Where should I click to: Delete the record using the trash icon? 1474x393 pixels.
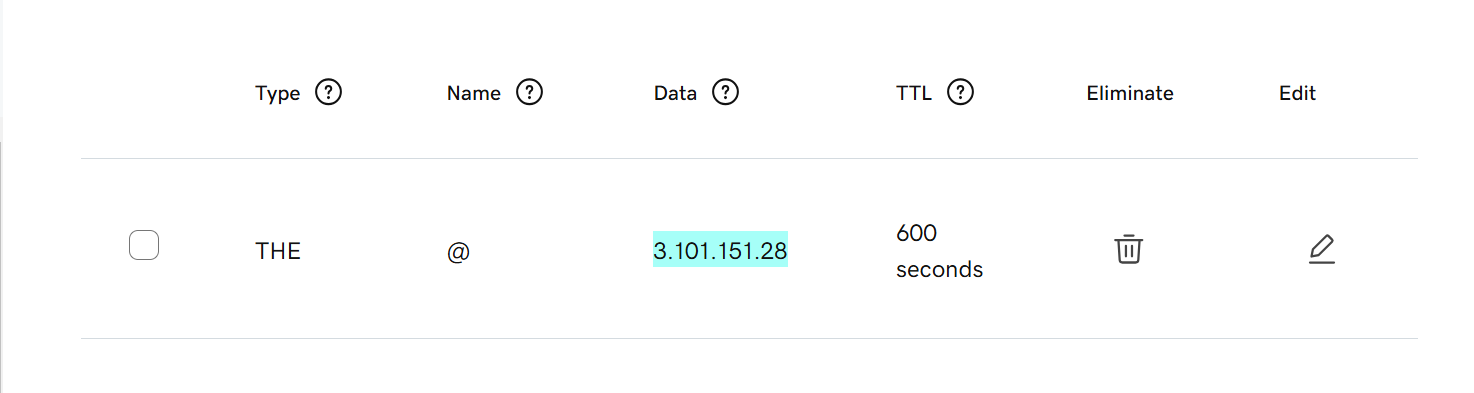[x=1129, y=249]
